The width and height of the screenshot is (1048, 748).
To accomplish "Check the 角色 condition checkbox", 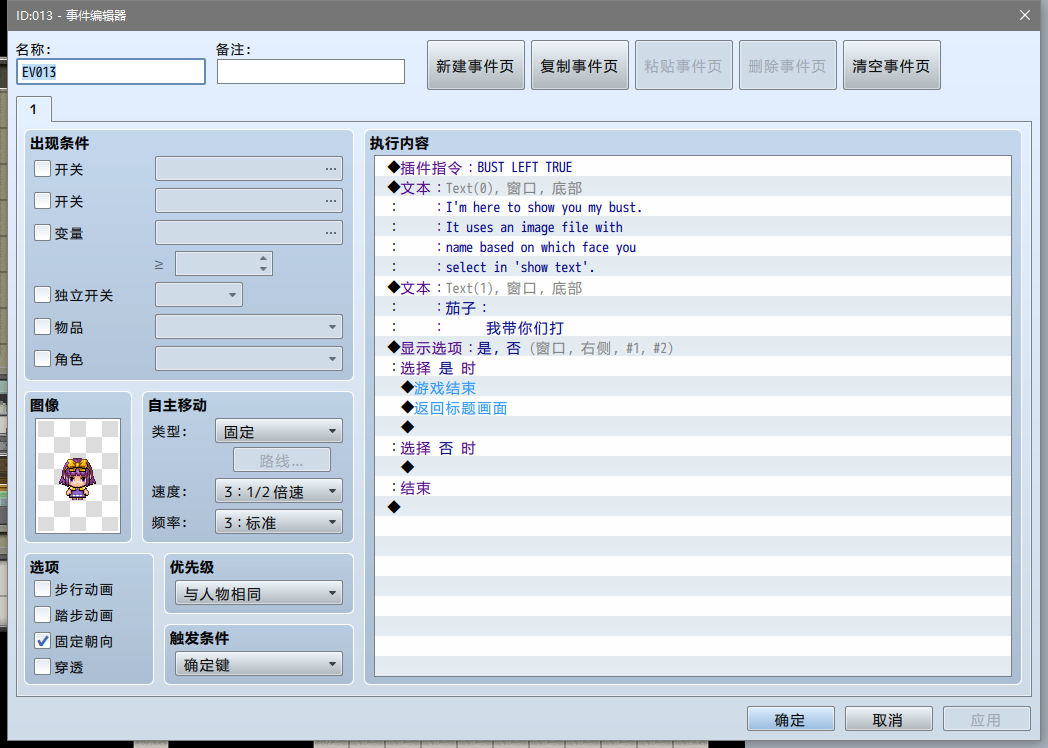I will [x=42, y=359].
